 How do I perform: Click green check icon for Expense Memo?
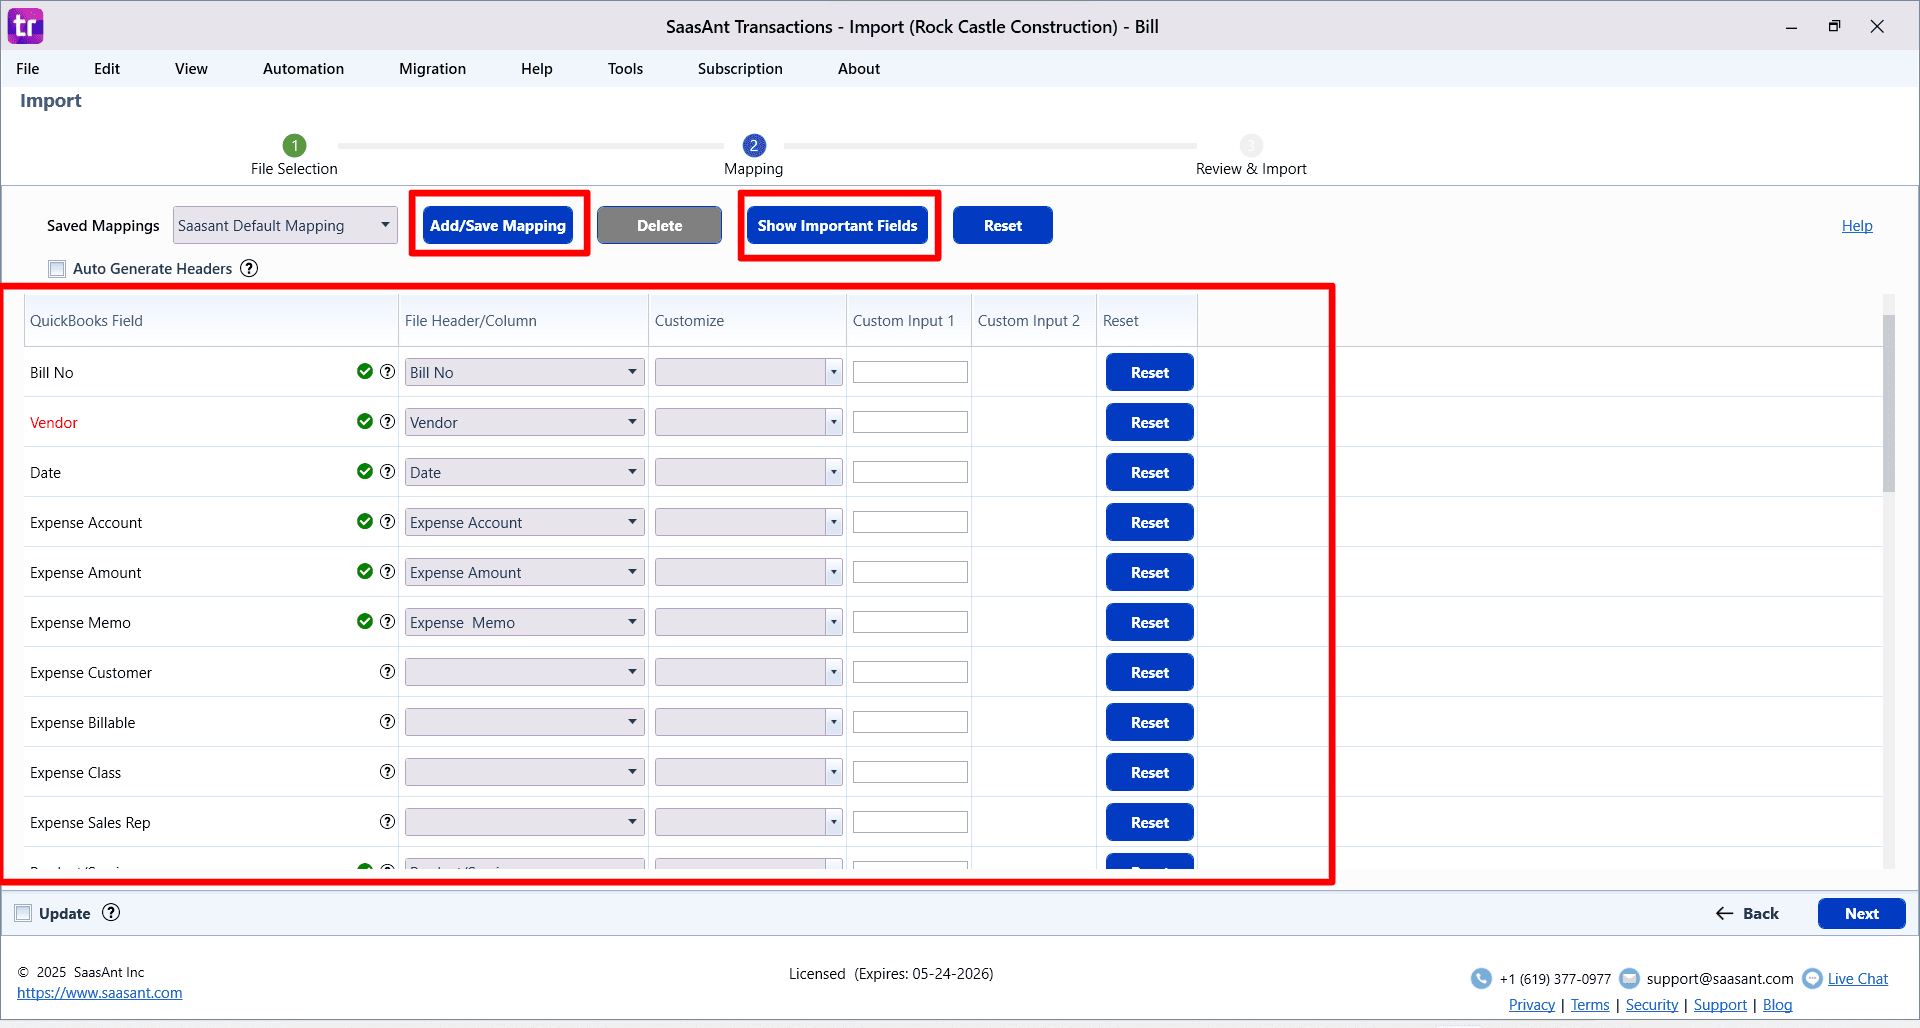(x=365, y=622)
